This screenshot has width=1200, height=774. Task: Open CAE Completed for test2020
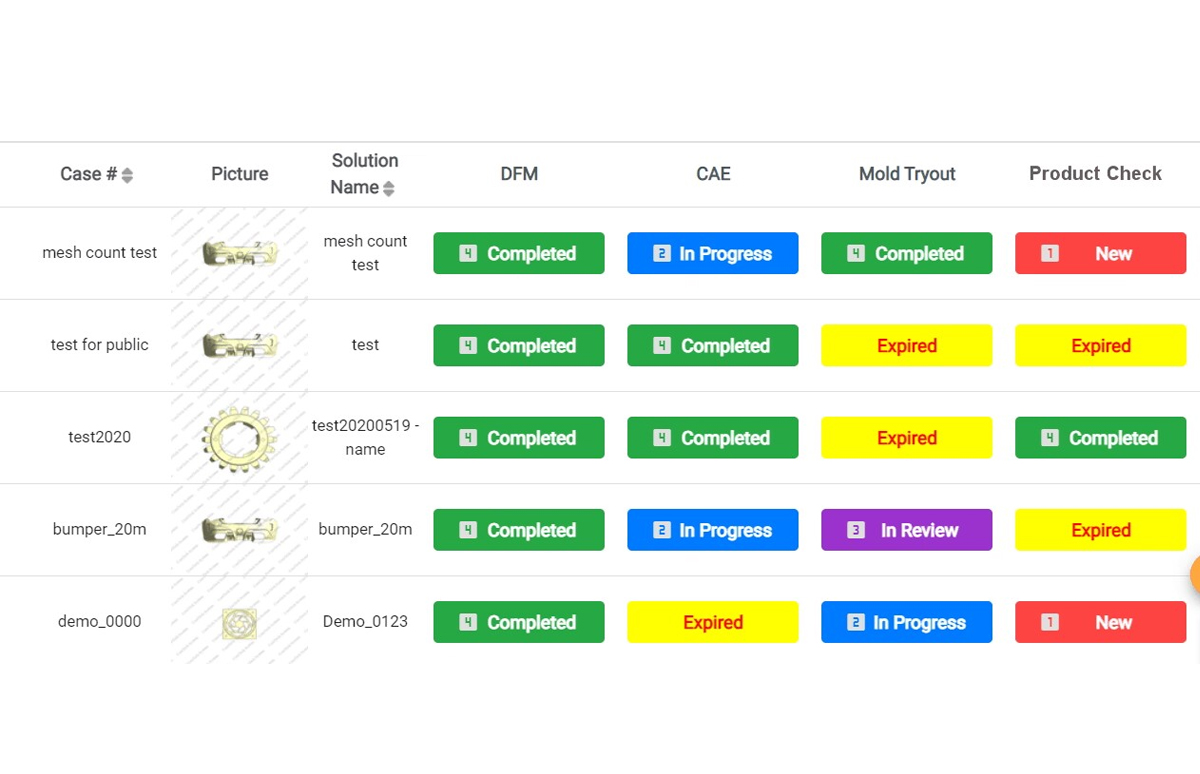coord(713,437)
